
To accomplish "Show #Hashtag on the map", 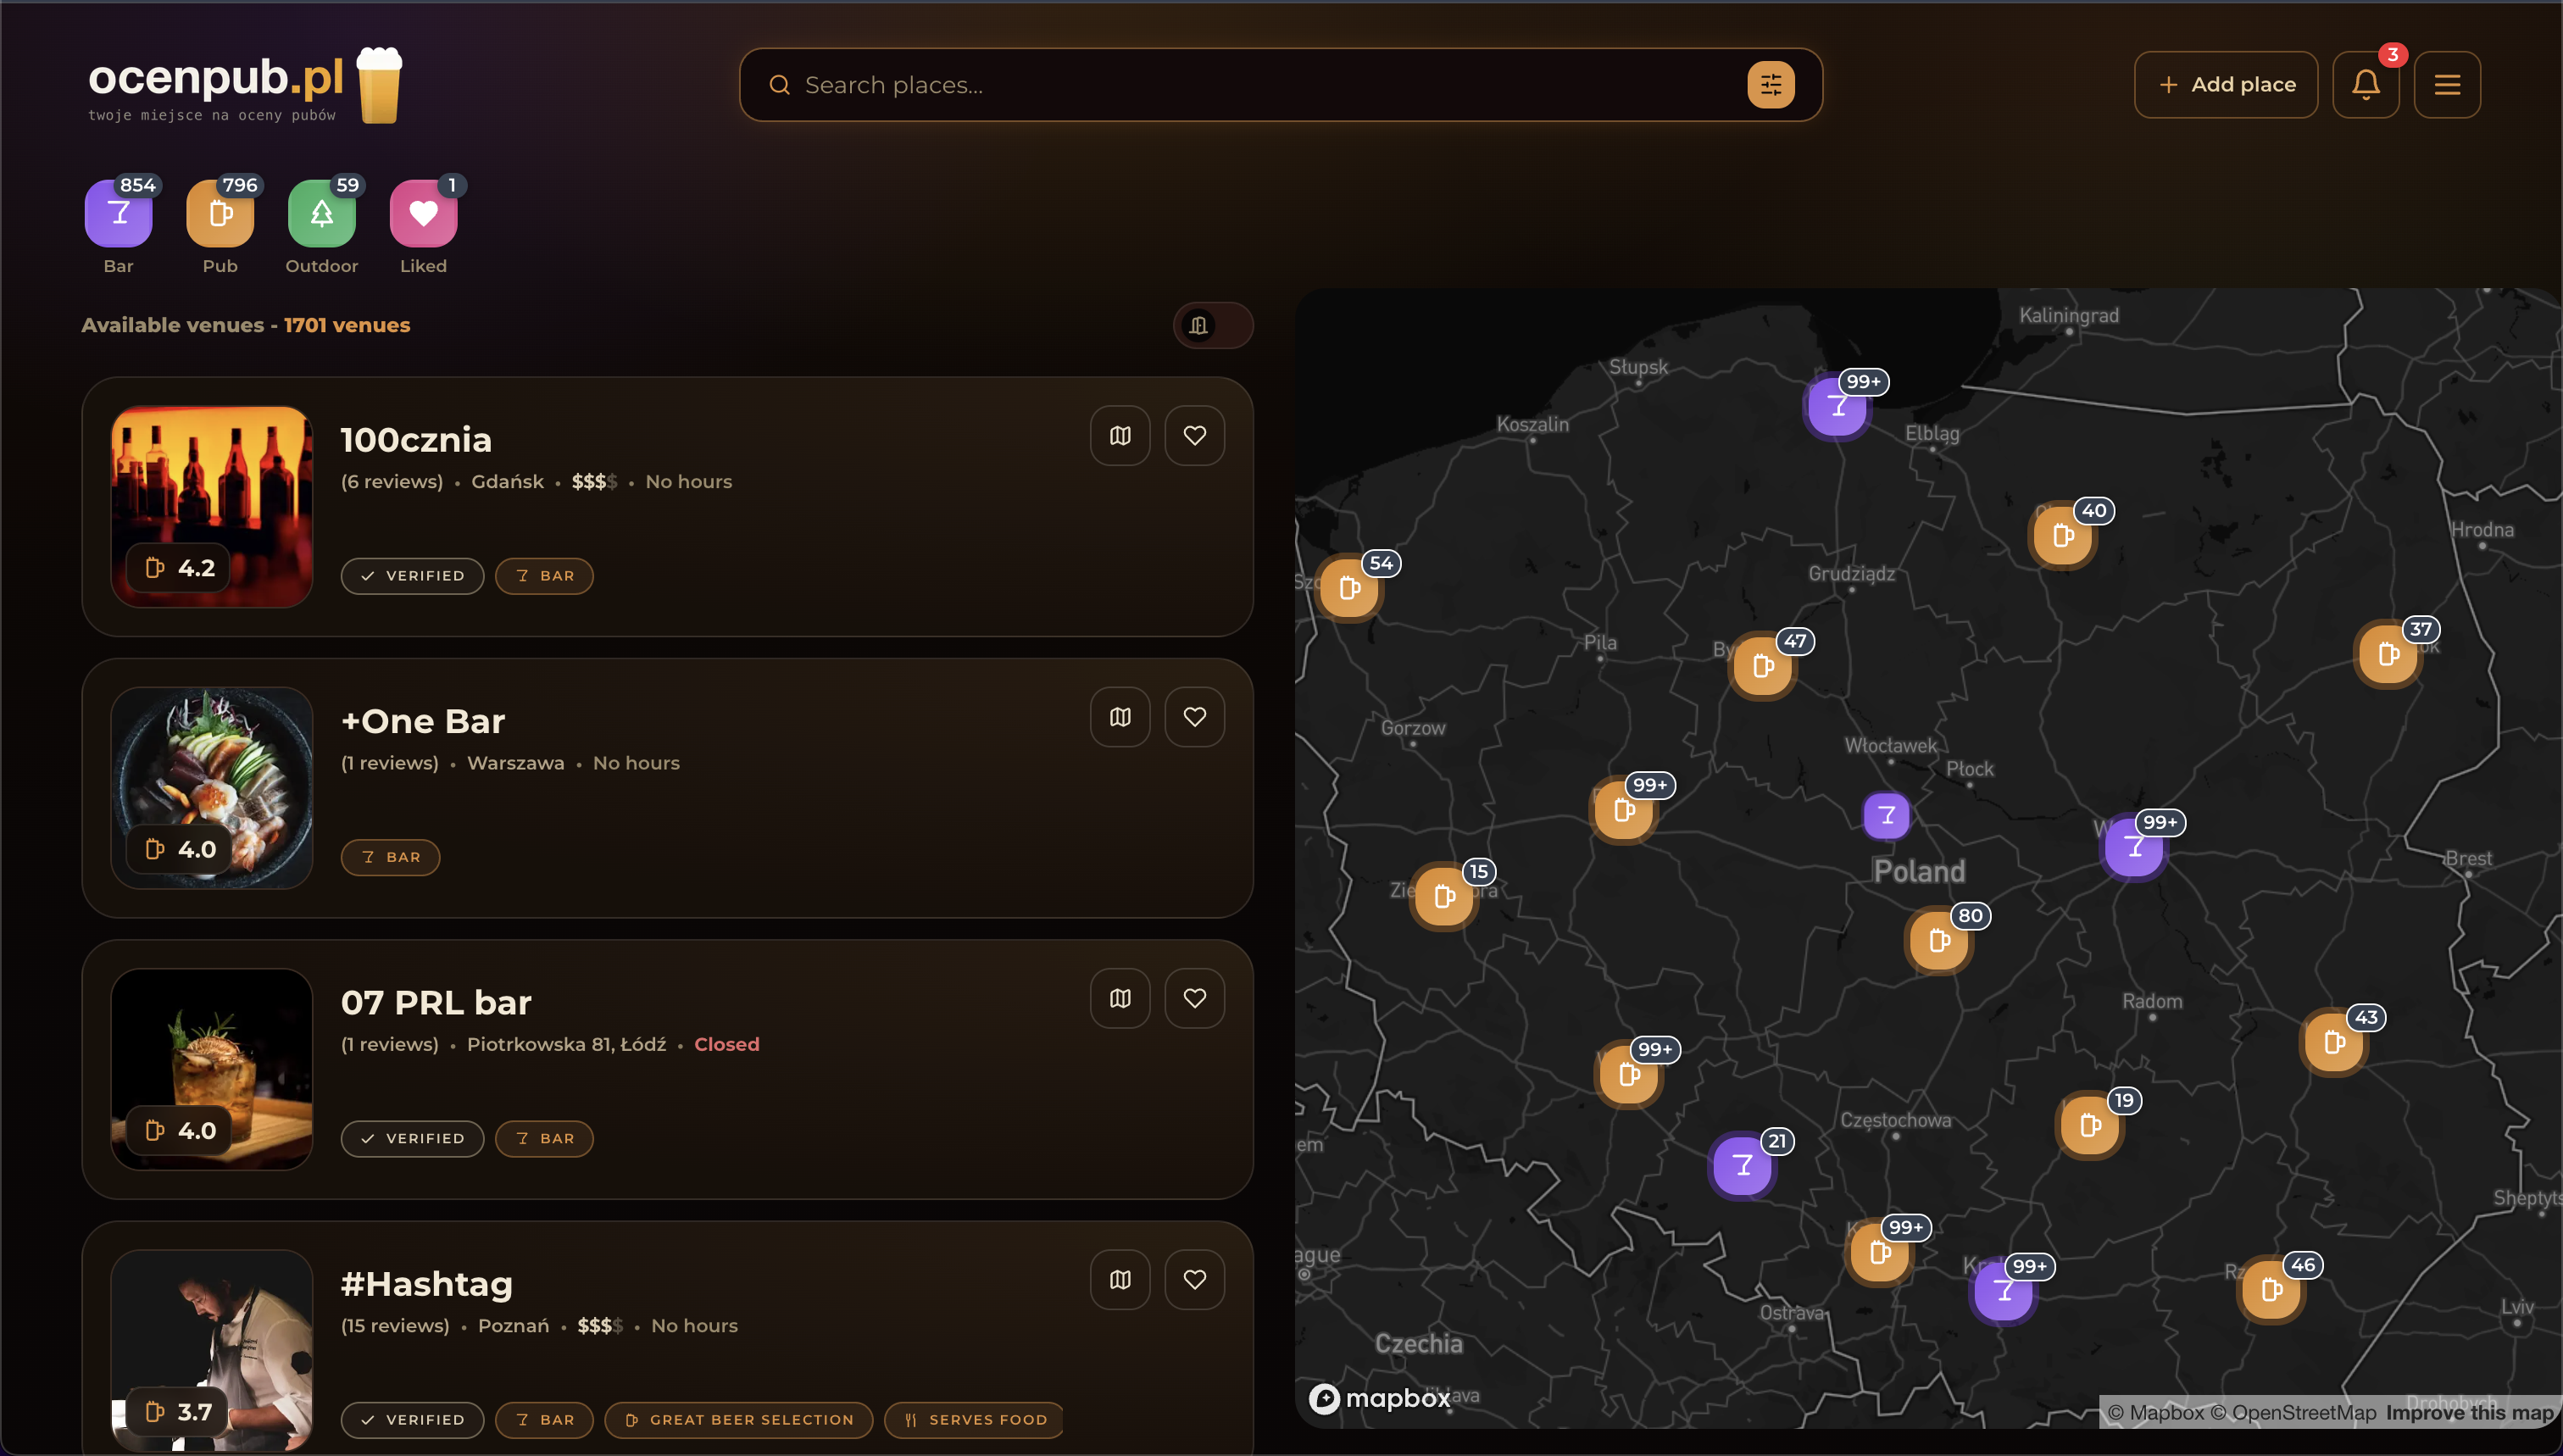I will pos(1120,1279).
